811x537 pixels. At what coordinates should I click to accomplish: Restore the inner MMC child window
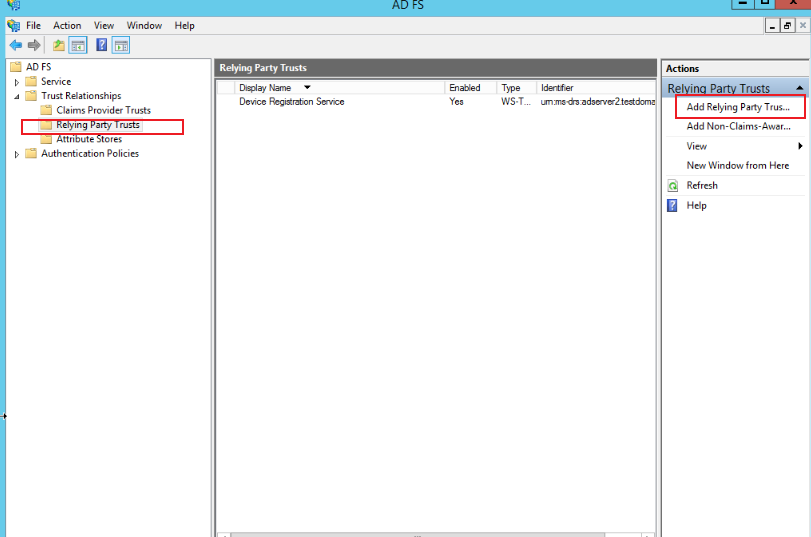coord(787,25)
